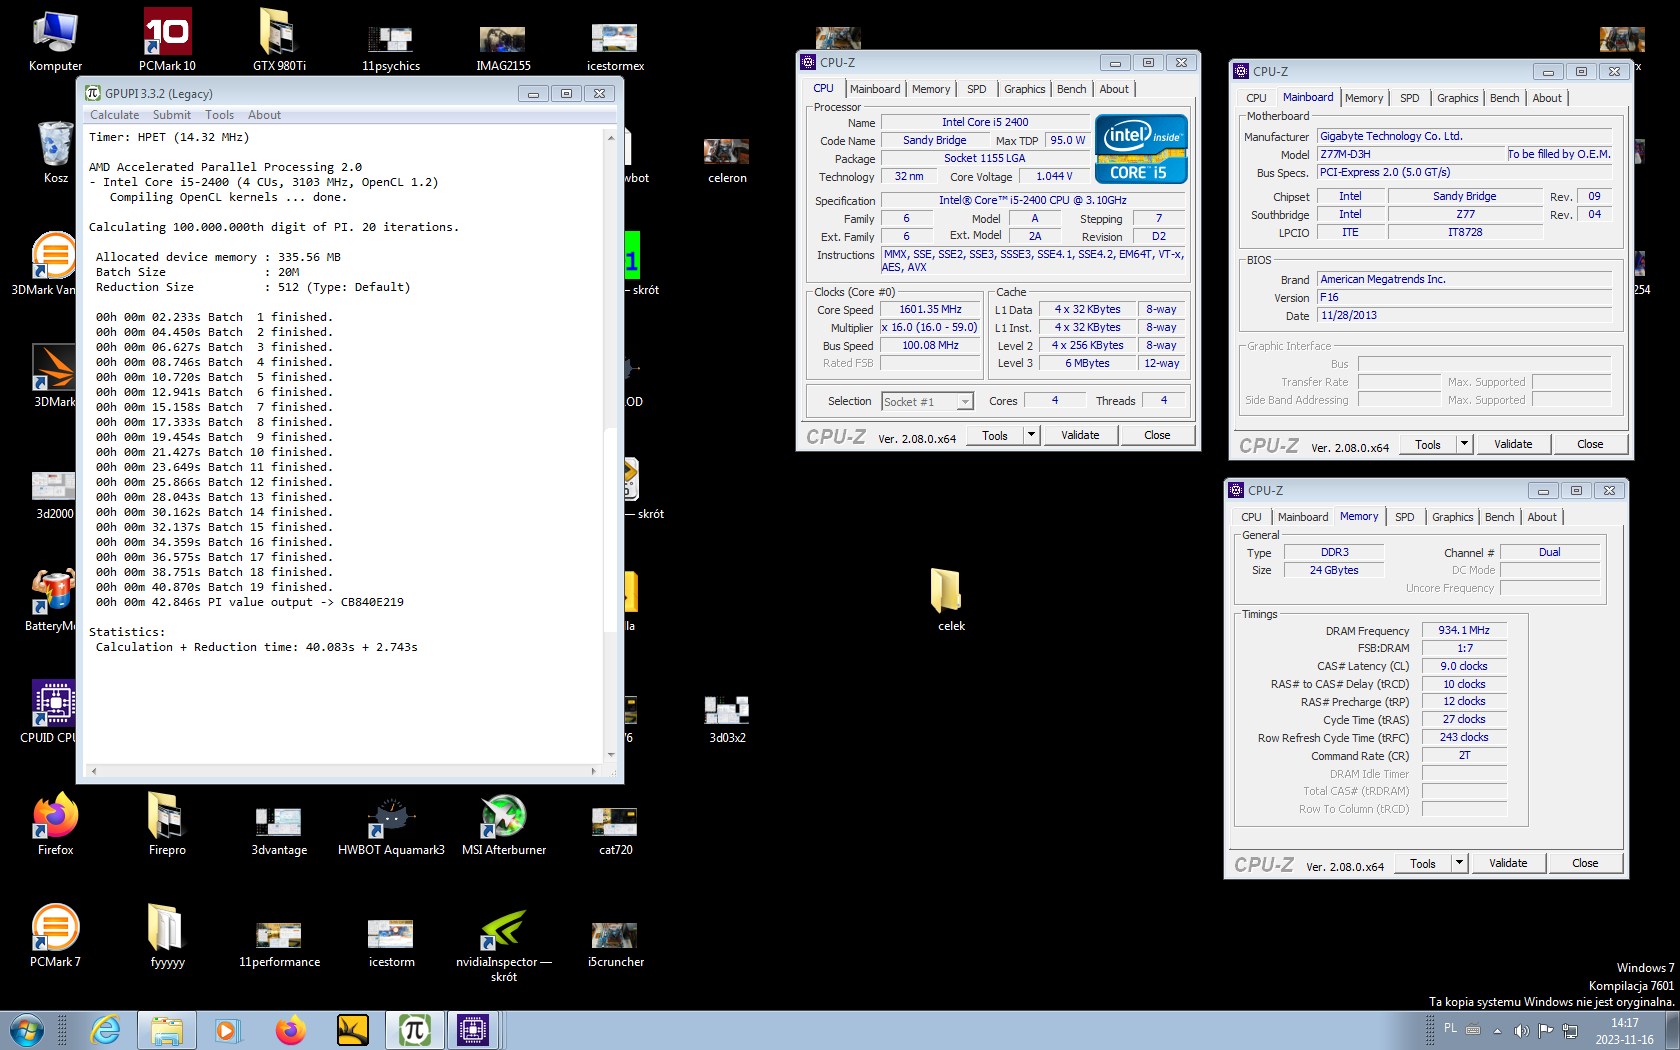Click GPUPI vertical scrollbar down arrow
This screenshot has height=1050, width=1680.
tap(611, 756)
